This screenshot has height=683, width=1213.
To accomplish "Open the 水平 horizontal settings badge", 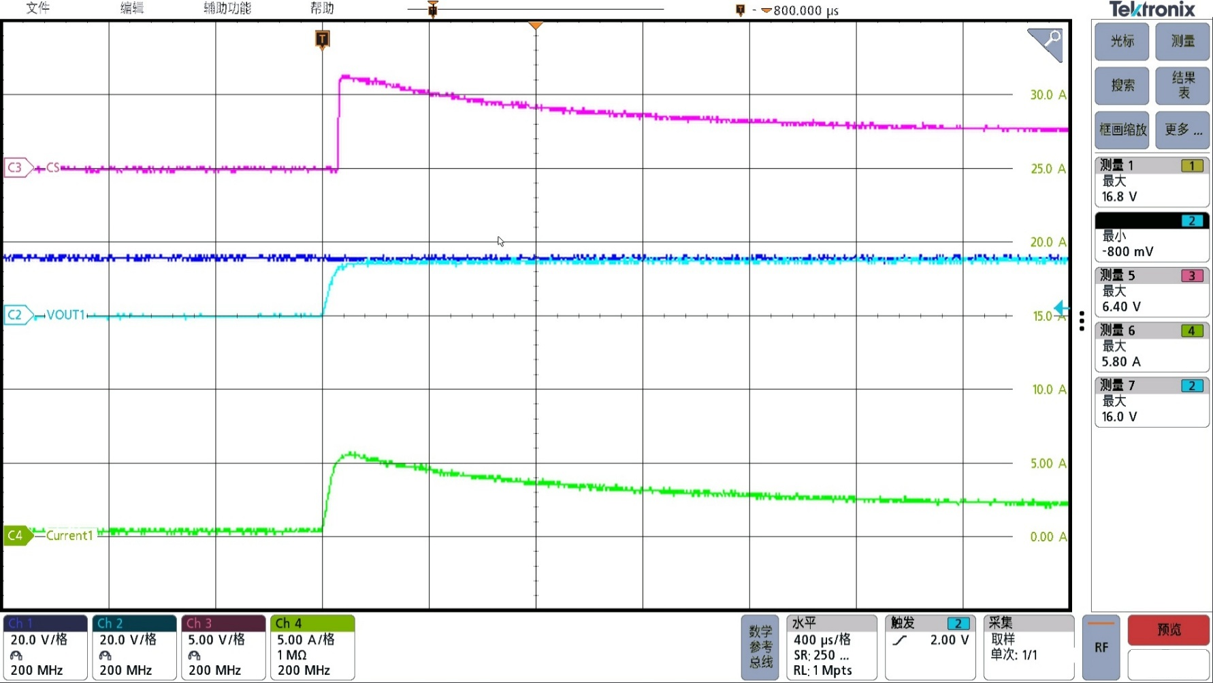I will [x=831, y=647].
